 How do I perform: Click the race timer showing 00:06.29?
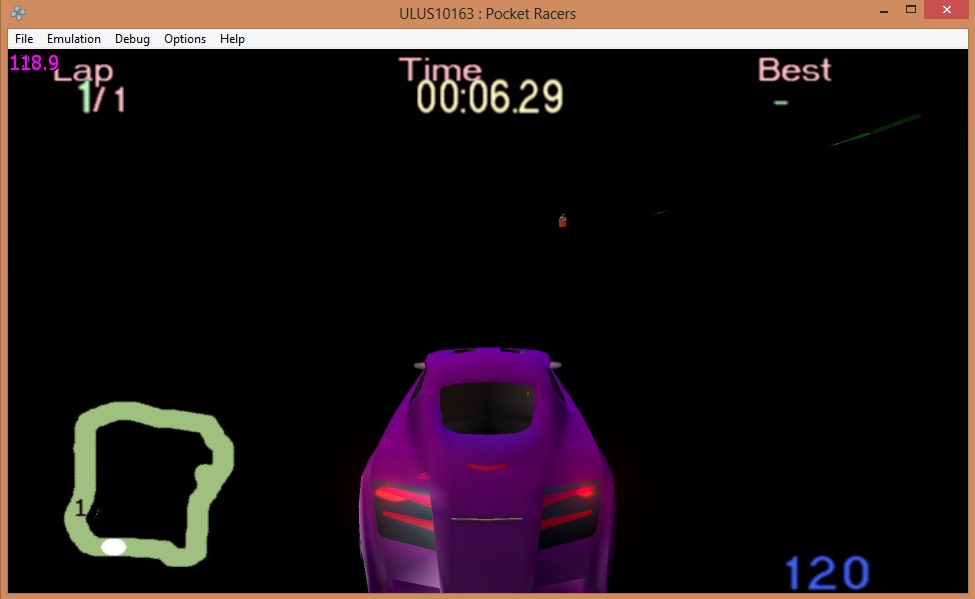pyautogui.click(x=489, y=97)
